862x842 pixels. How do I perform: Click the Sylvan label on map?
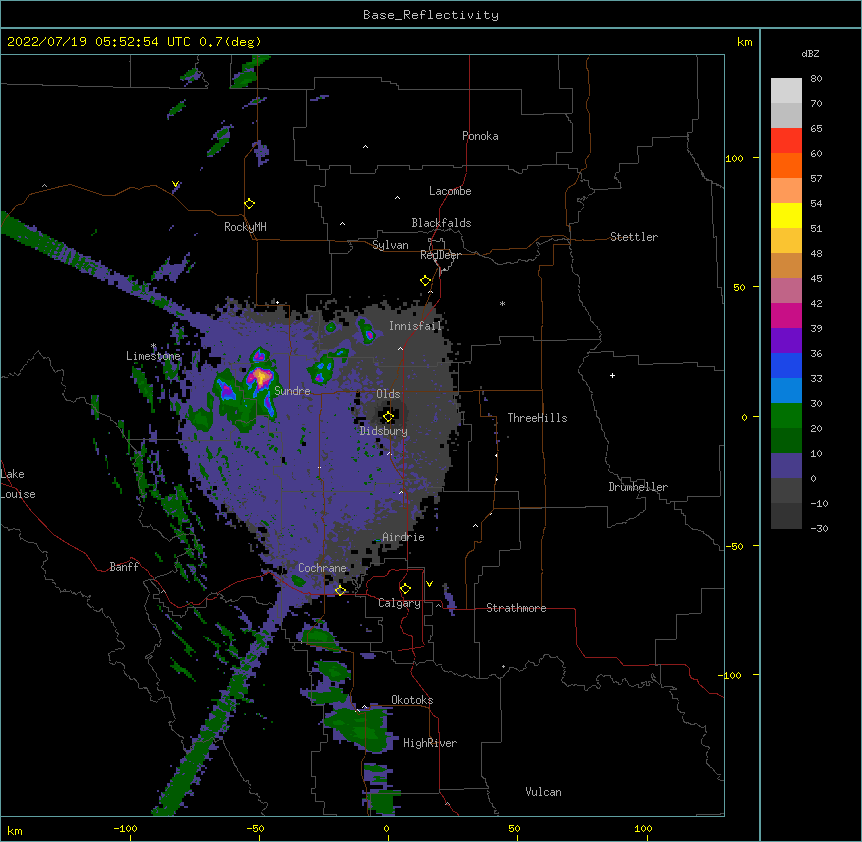point(390,245)
